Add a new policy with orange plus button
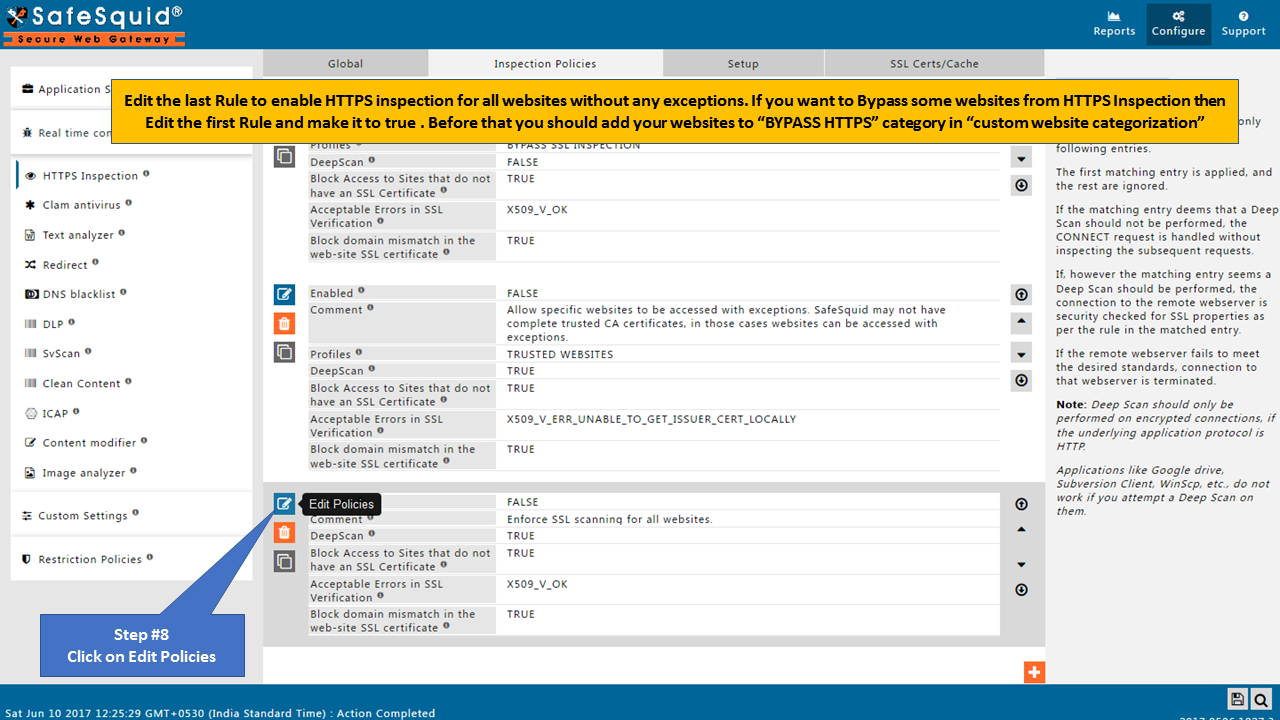The height and width of the screenshot is (720, 1280). [x=1034, y=673]
